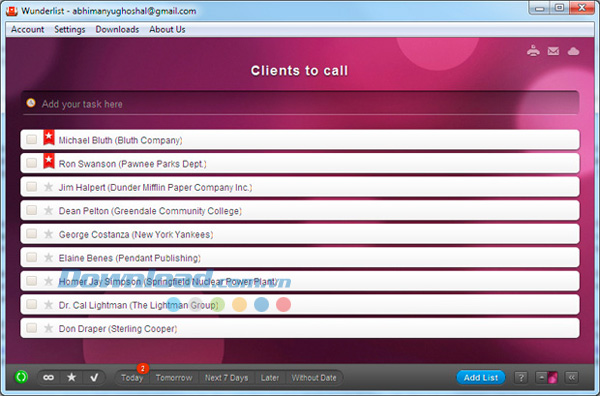The image size is (600, 396).
Task: Show tasks Without Date
Action: pos(314,378)
